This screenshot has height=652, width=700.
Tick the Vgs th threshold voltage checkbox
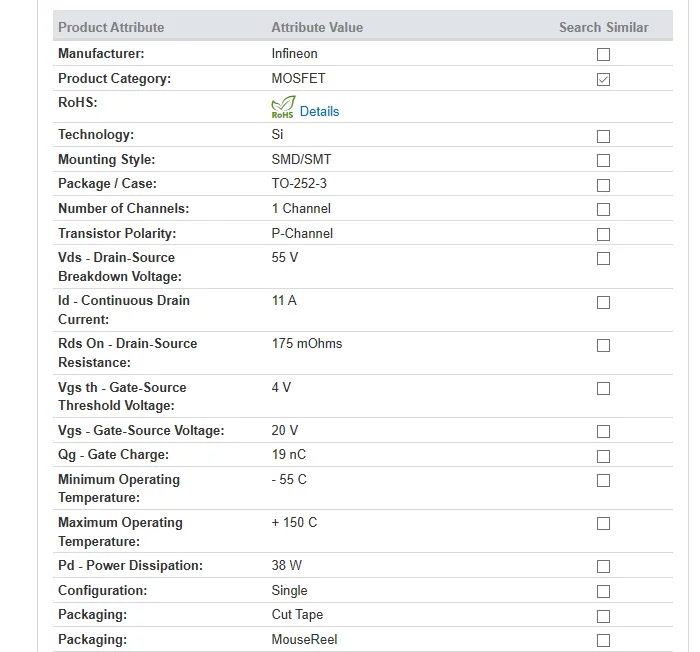click(x=603, y=389)
